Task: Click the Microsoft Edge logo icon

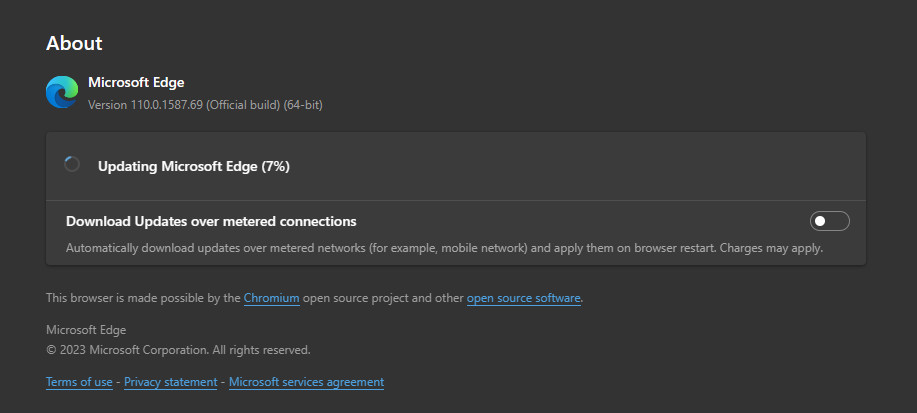Action: [62, 92]
